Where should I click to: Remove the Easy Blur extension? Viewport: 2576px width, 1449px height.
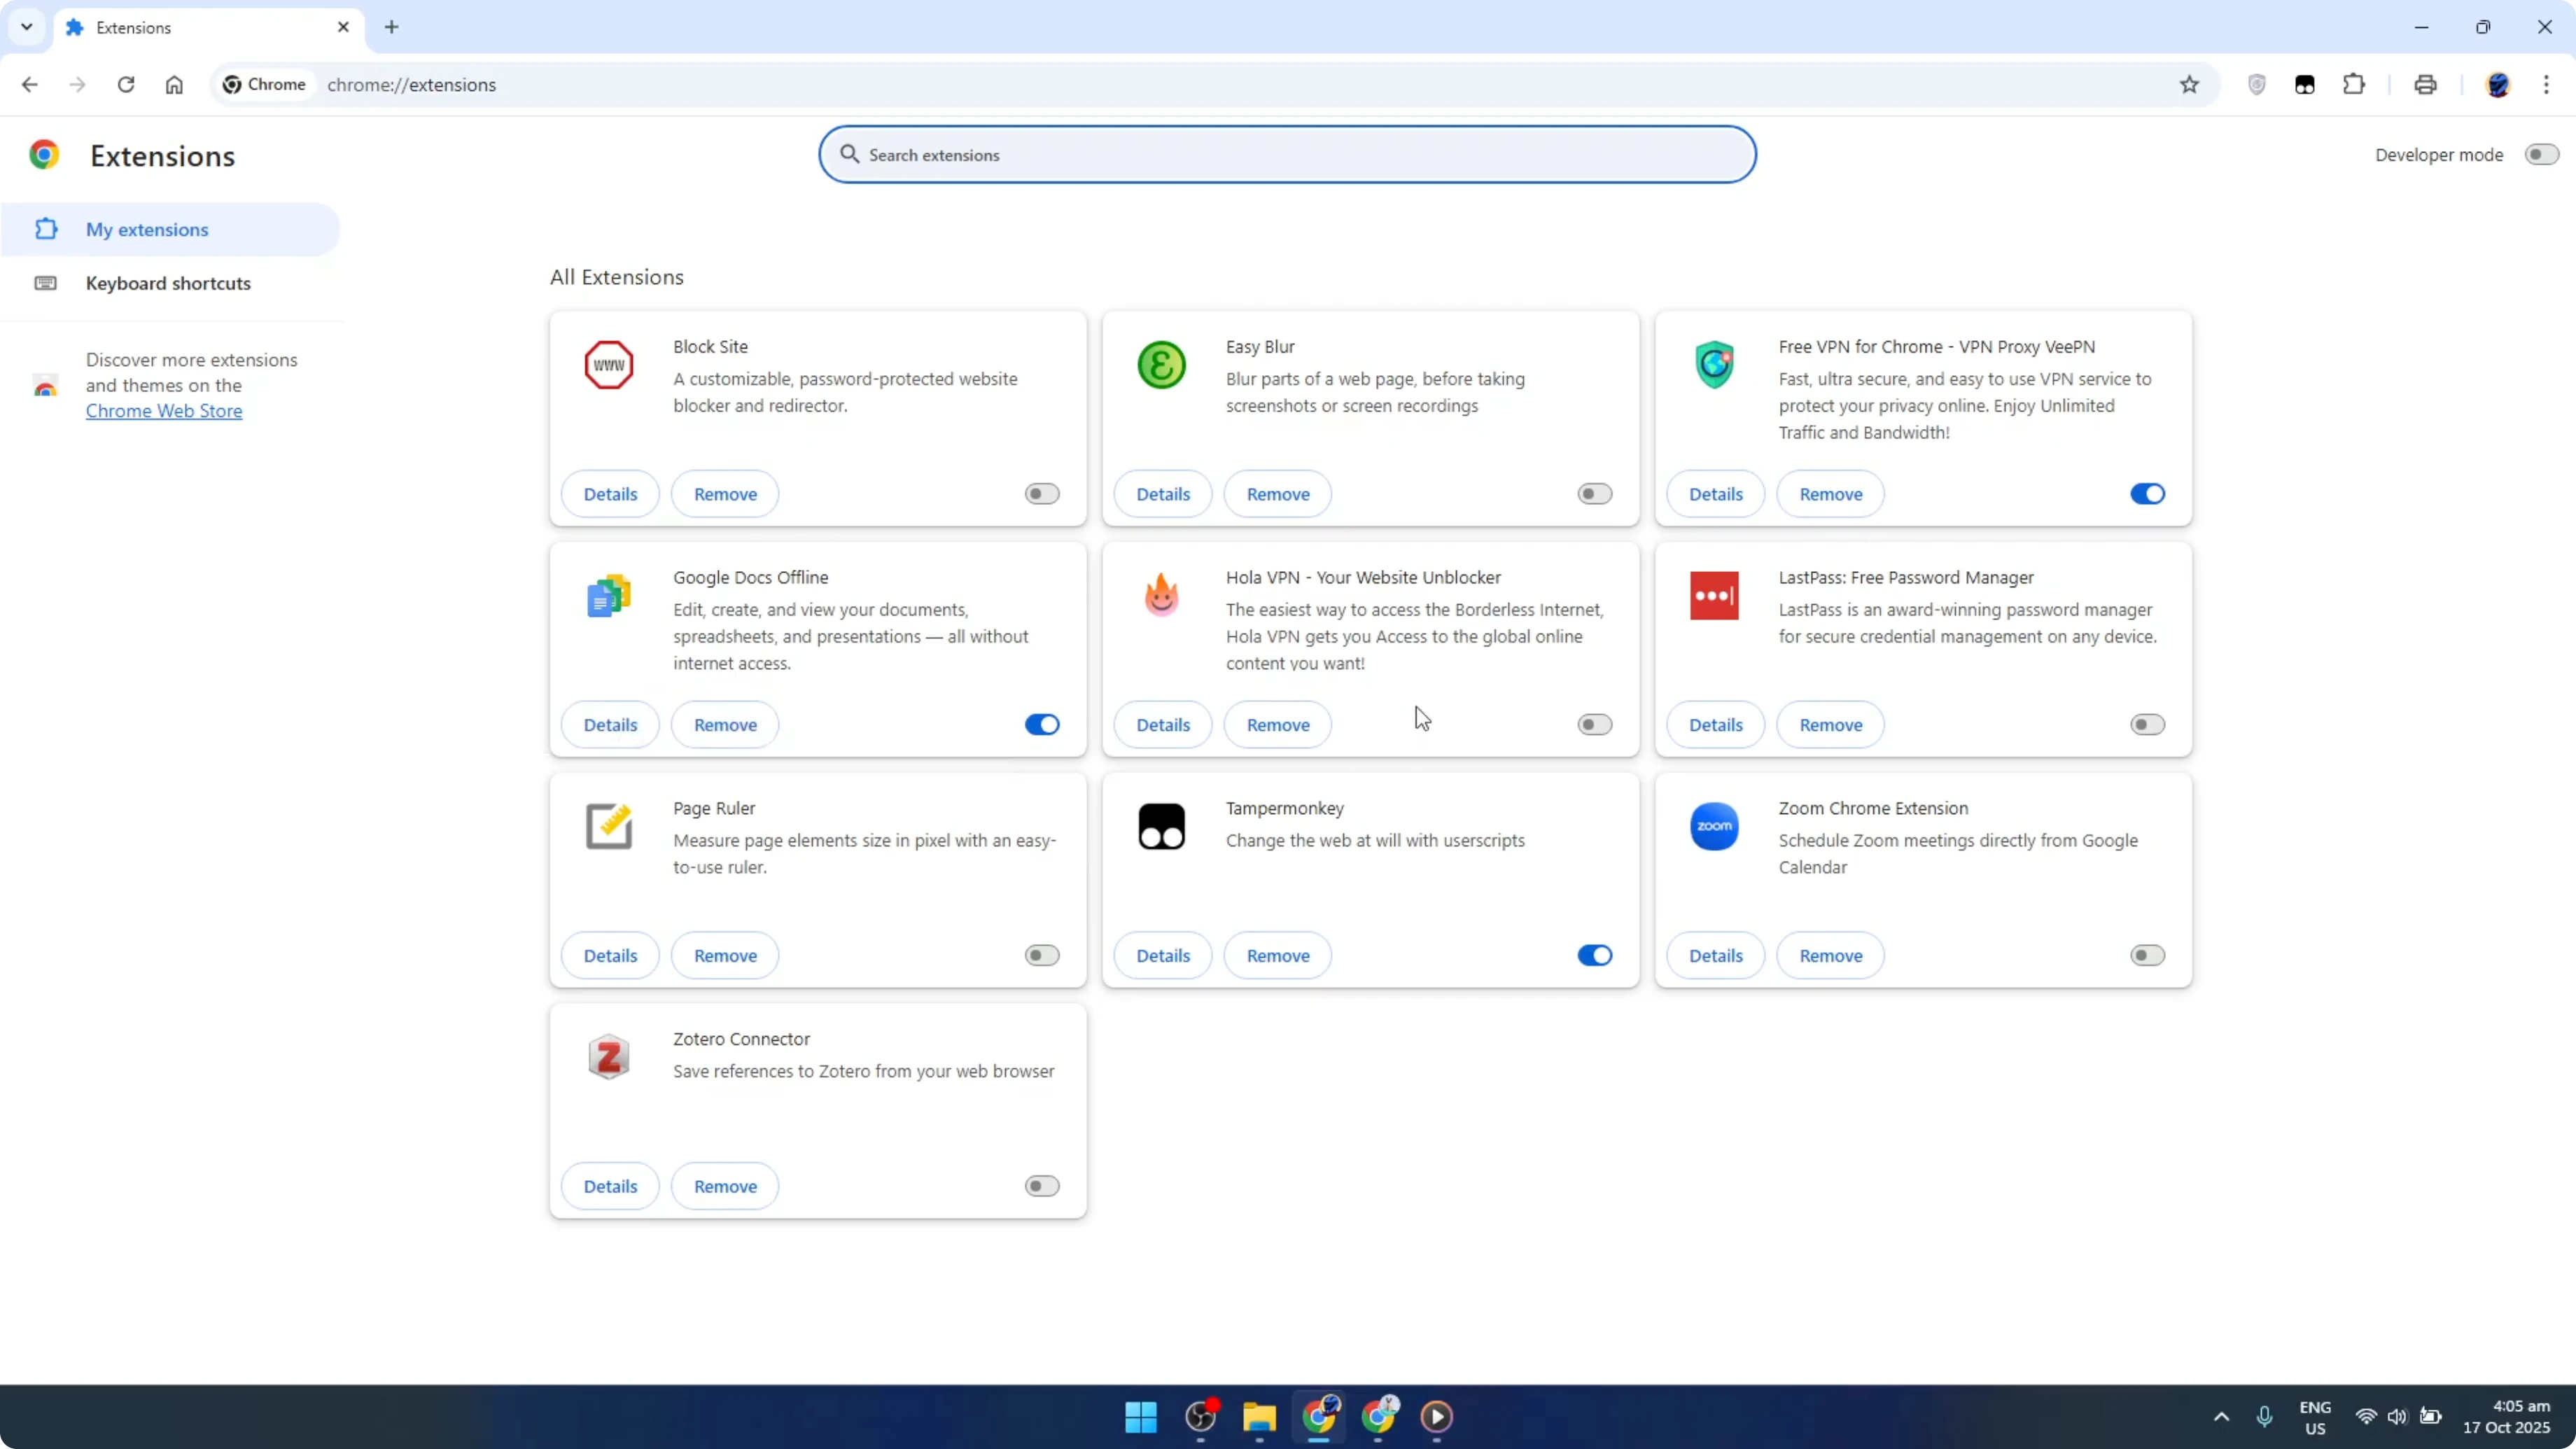coord(1278,494)
